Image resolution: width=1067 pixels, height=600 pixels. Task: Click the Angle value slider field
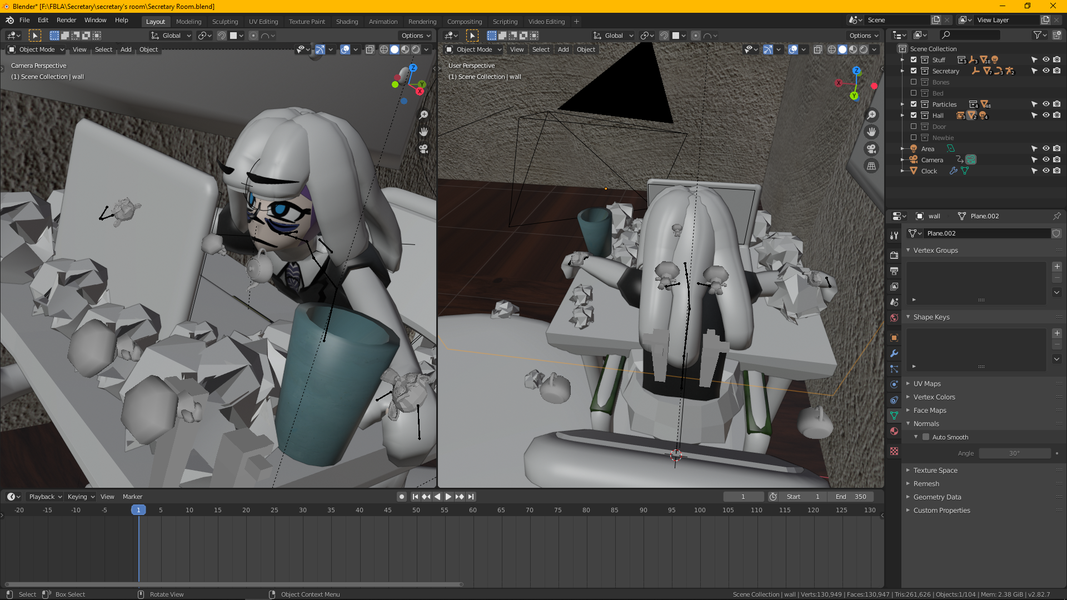(x=1014, y=453)
